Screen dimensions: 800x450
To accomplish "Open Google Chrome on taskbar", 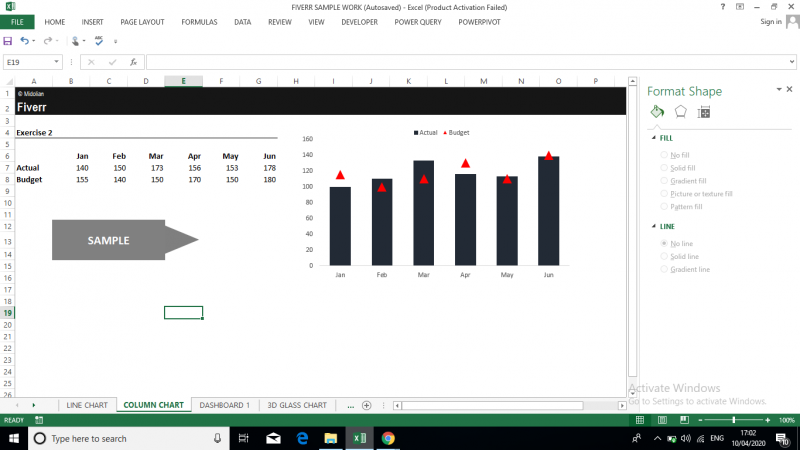I will point(388,438).
